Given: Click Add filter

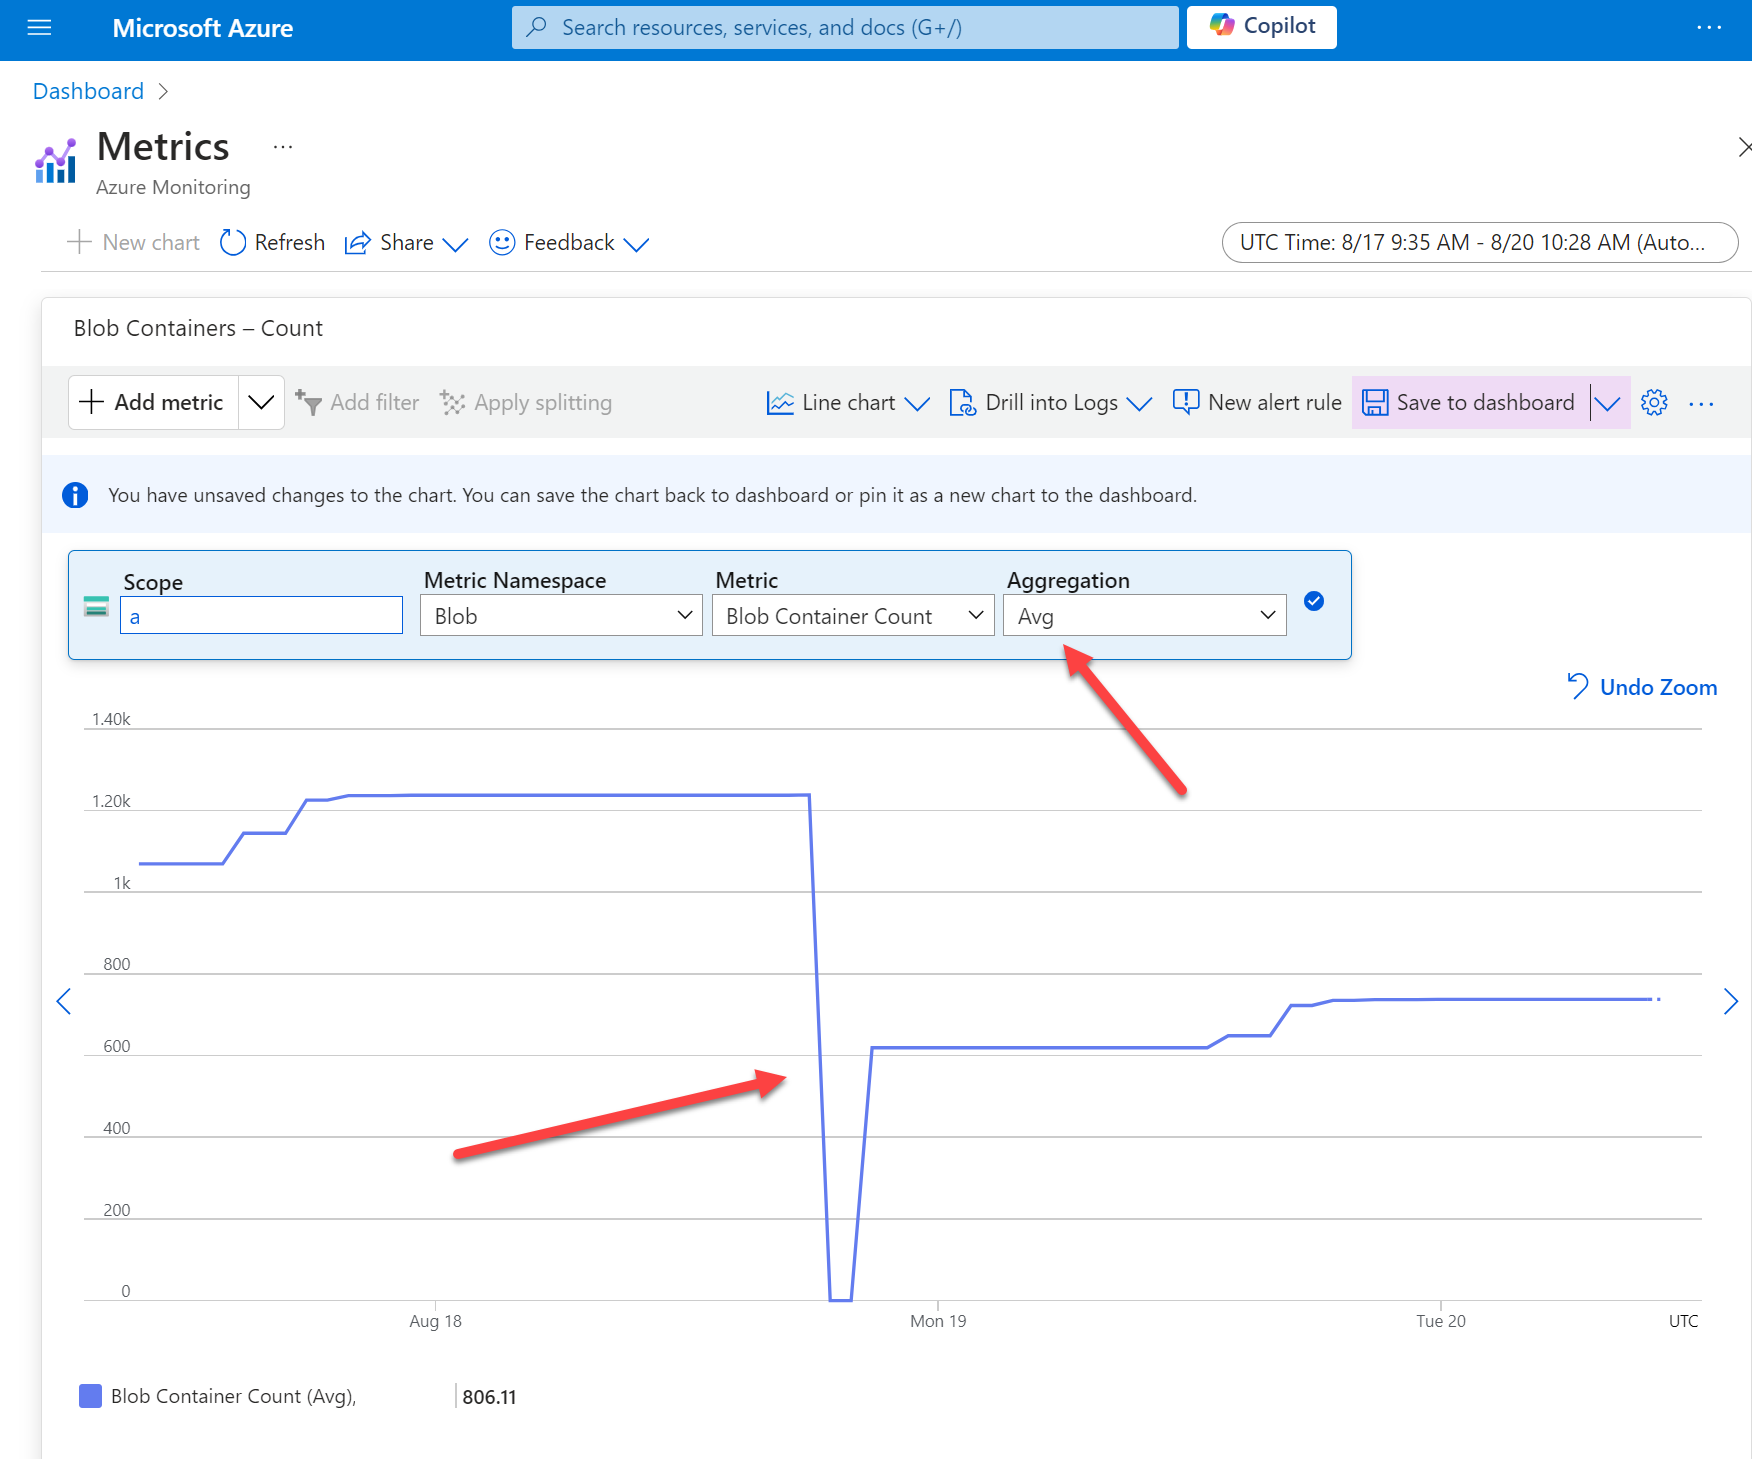Looking at the screenshot, I should click(x=357, y=402).
